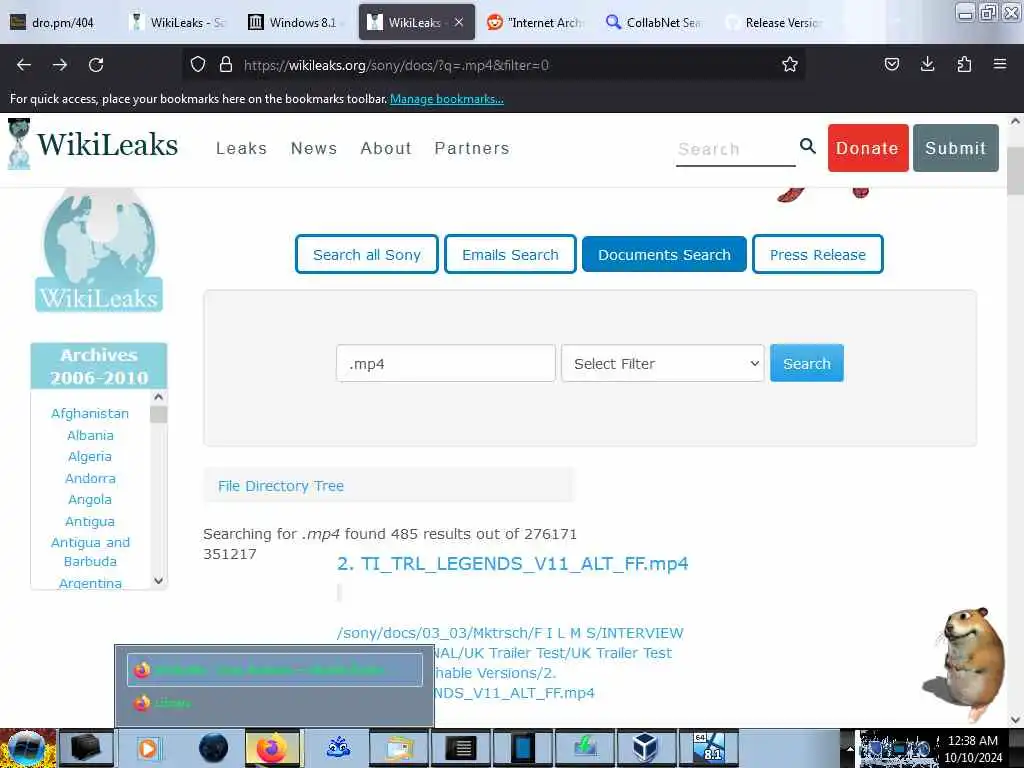
Task: Open the Antigua and Barbuda archive link
Action: (x=90, y=552)
